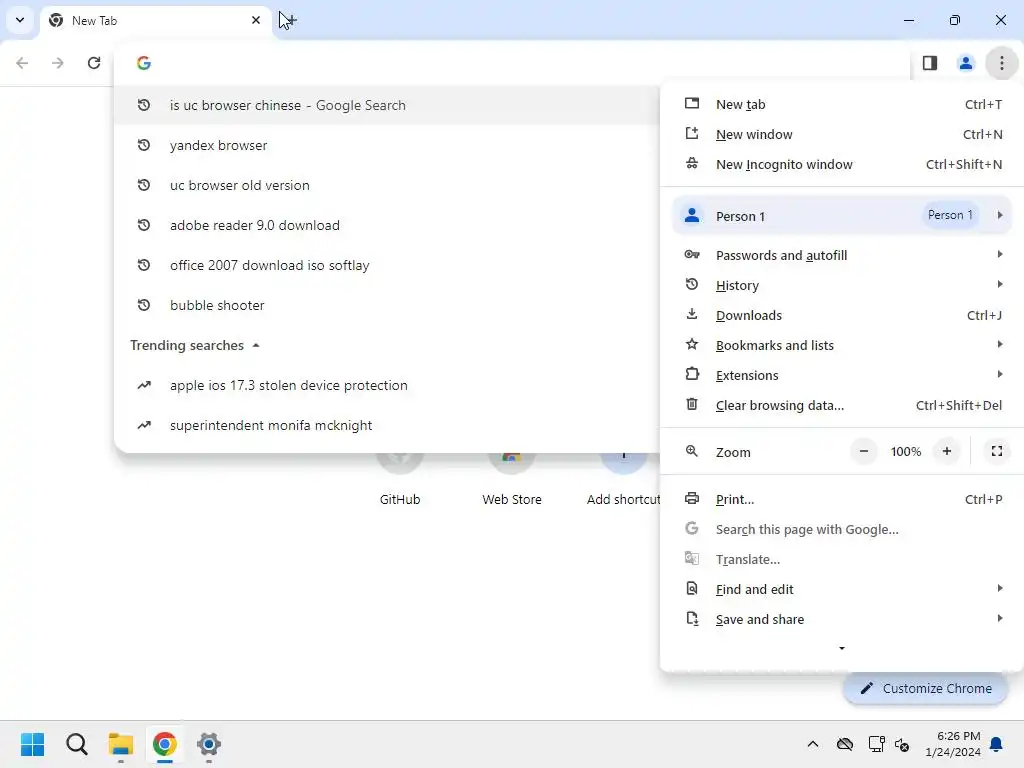Click the tab search dropdown arrow
Image resolution: width=1024 pixels, height=768 pixels.
point(20,20)
